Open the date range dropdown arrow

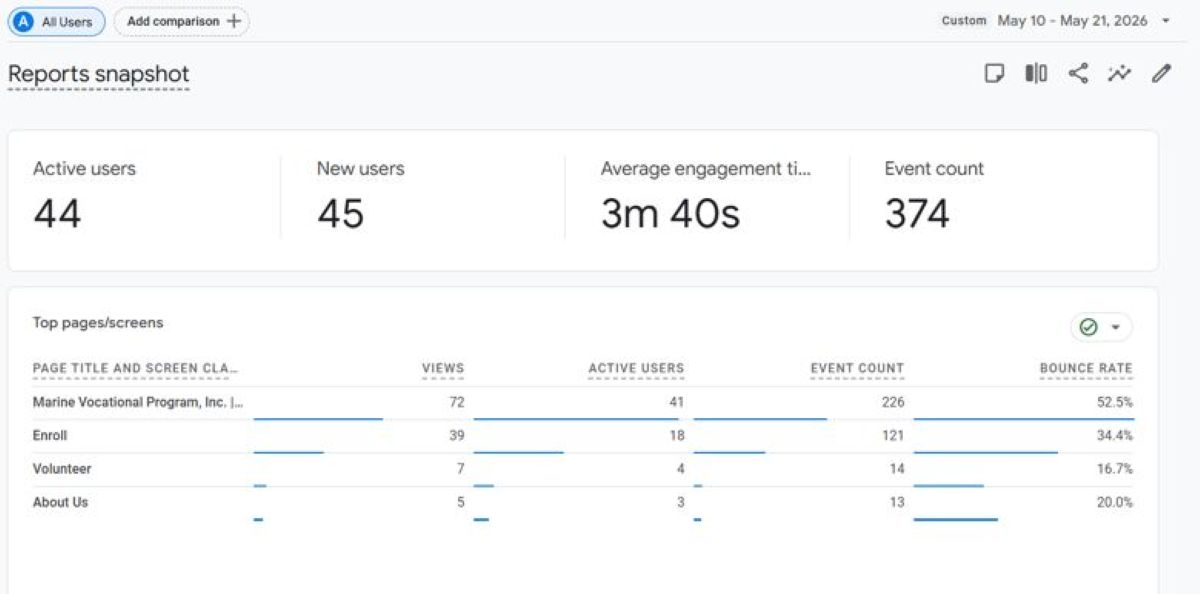click(x=1166, y=21)
